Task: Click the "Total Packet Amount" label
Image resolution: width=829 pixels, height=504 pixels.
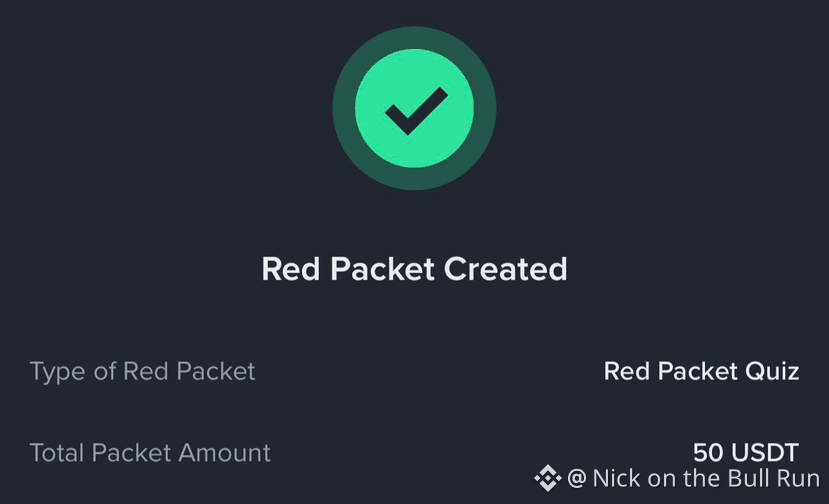Action: (x=150, y=452)
